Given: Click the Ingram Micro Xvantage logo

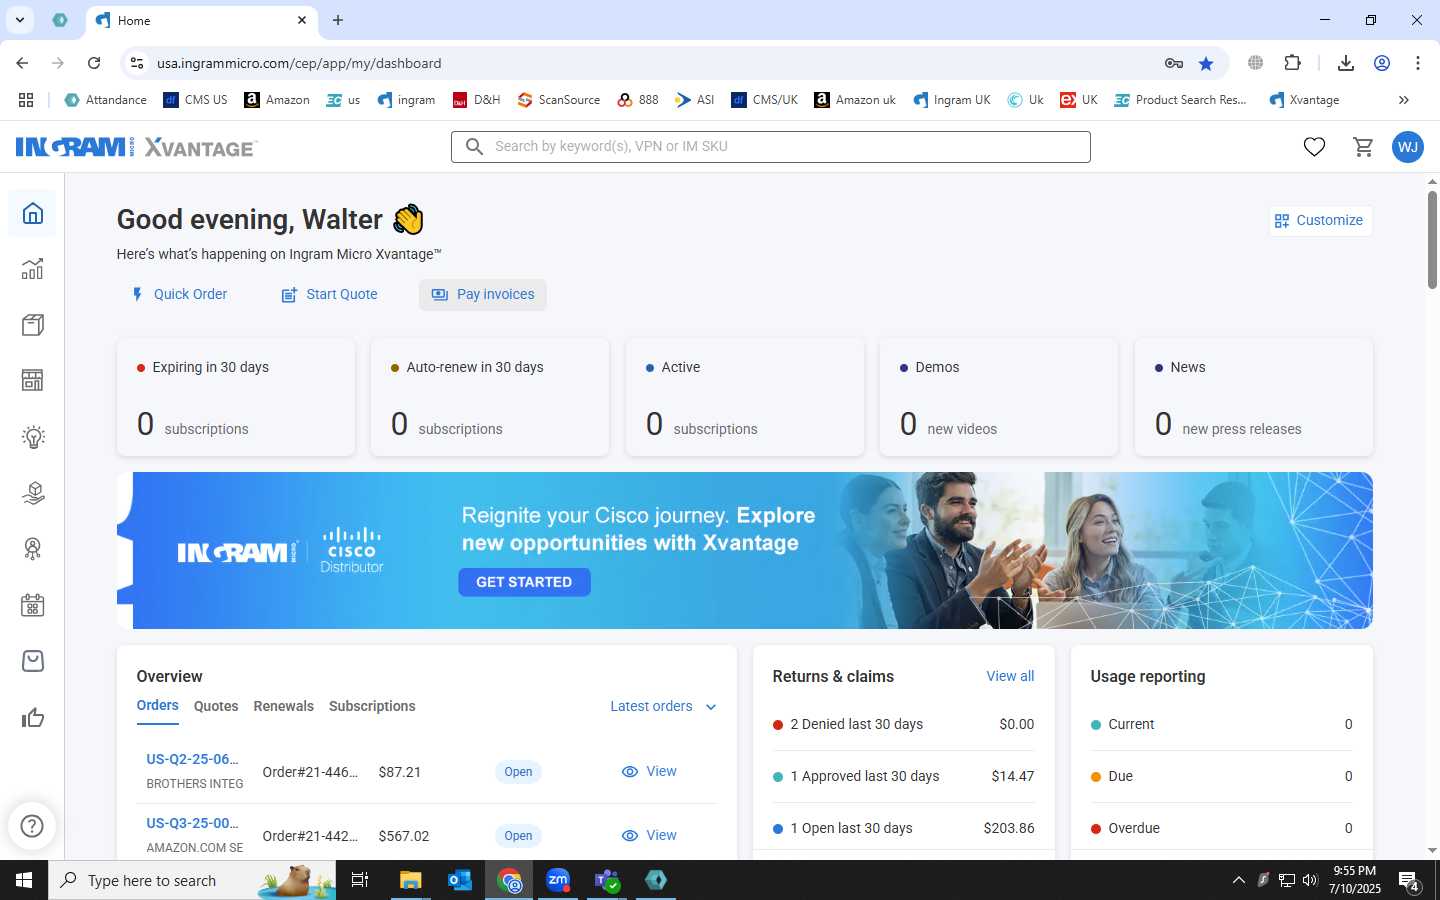Looking at the screenshot, I should [136, 147].
